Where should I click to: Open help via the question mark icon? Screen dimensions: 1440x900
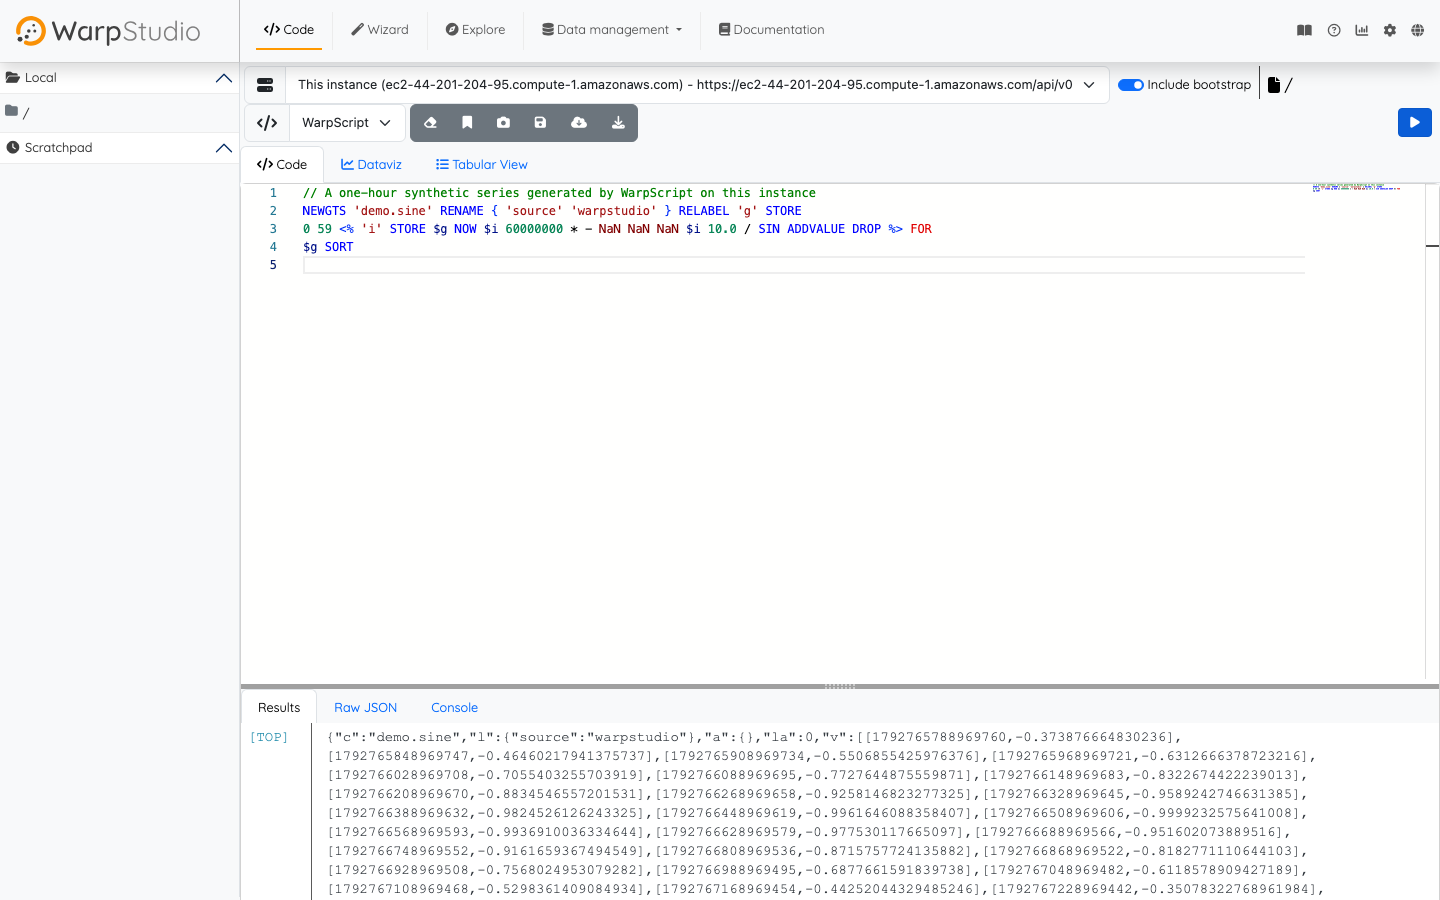[x=1334, y=30]
